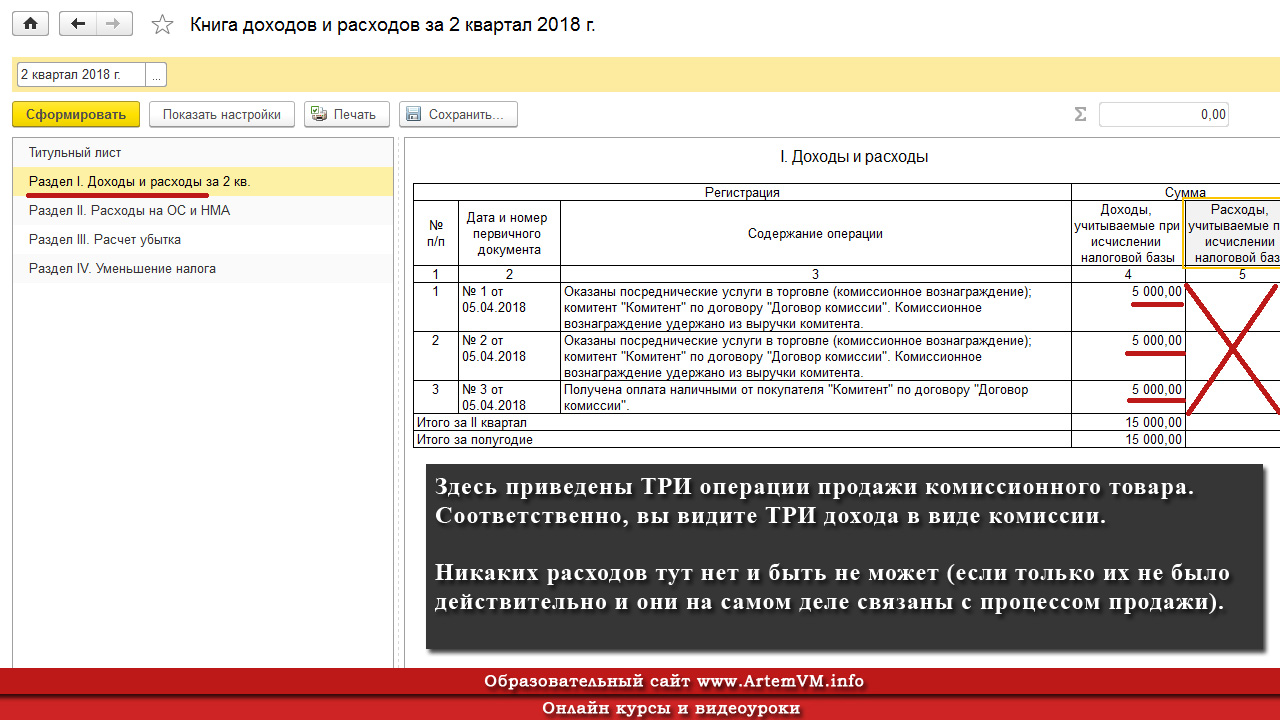Click the Сформировать button

(x=76, y=114)
